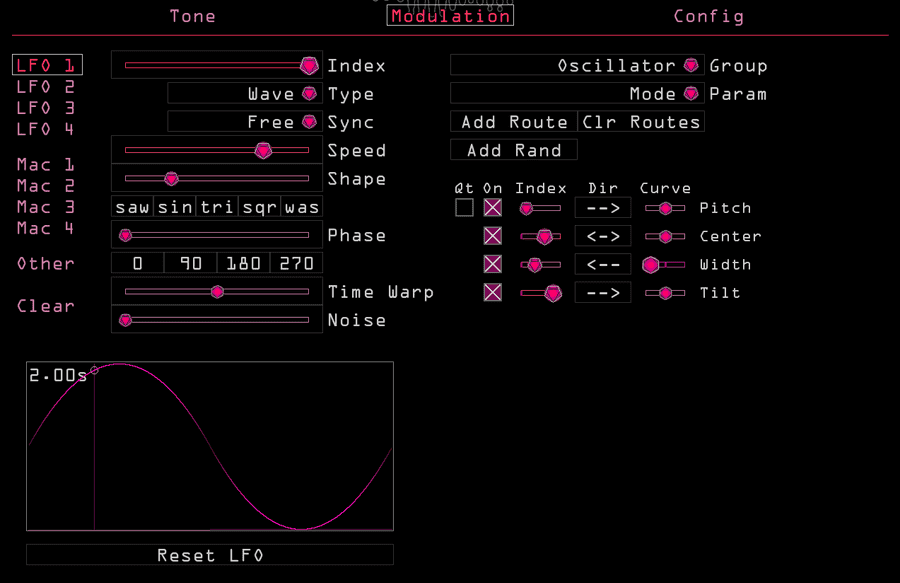This screenshot has height=583, width=900.
Task: Click the 2.00s time readout
Action: 58,375
